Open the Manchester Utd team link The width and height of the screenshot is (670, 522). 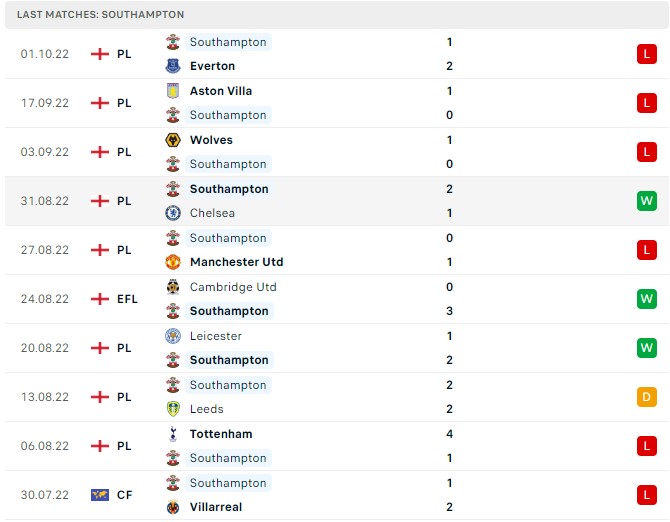pyautogui.click(x=236, y=262)
